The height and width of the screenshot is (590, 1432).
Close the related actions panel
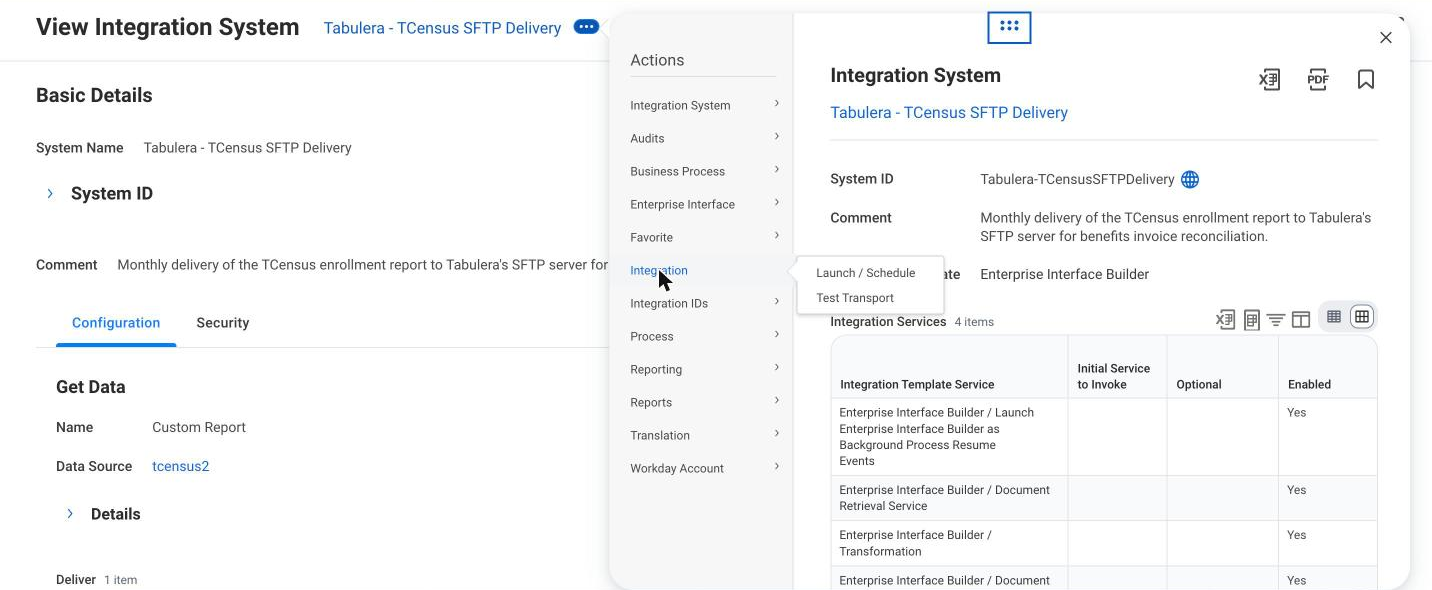(1385, 38)
